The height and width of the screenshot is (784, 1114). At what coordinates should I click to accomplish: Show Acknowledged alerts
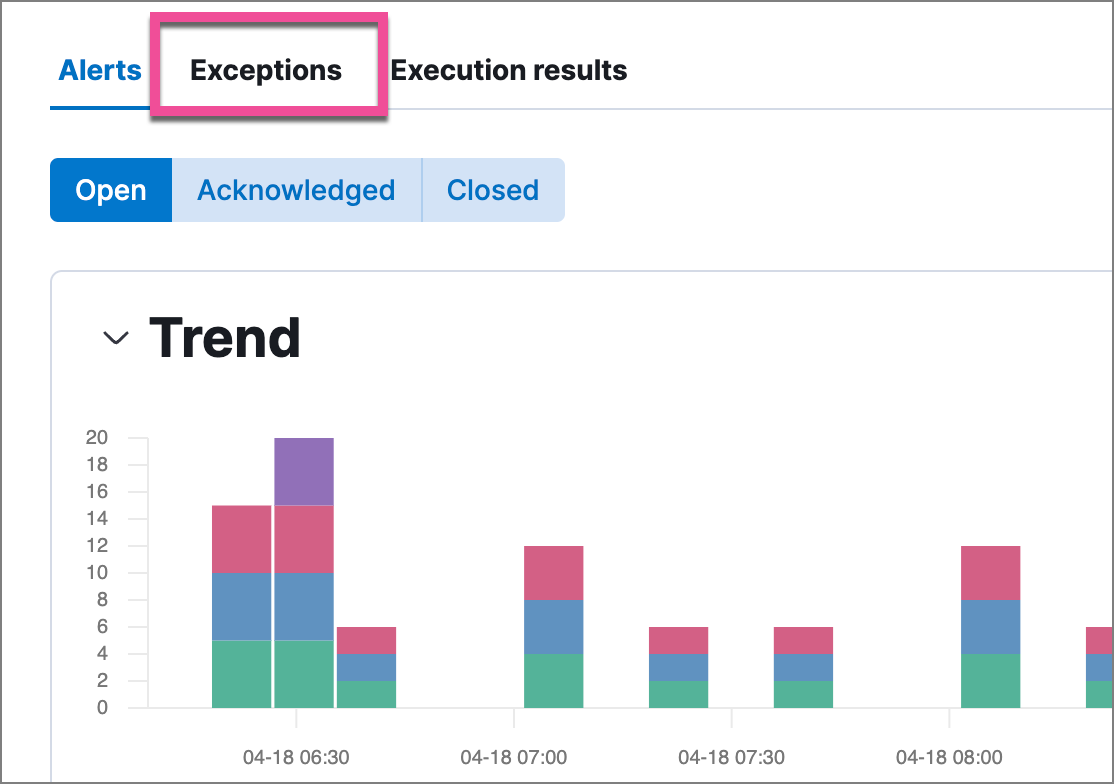tap(297, 190)
